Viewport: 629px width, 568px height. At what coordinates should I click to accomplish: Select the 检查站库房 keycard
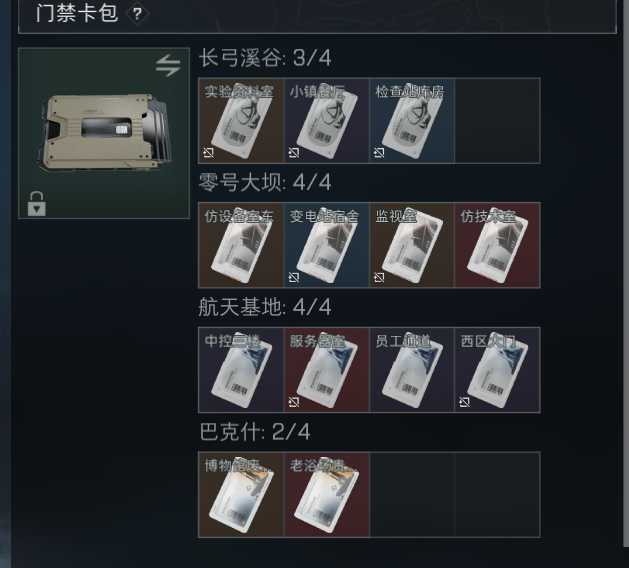point(412,120)
